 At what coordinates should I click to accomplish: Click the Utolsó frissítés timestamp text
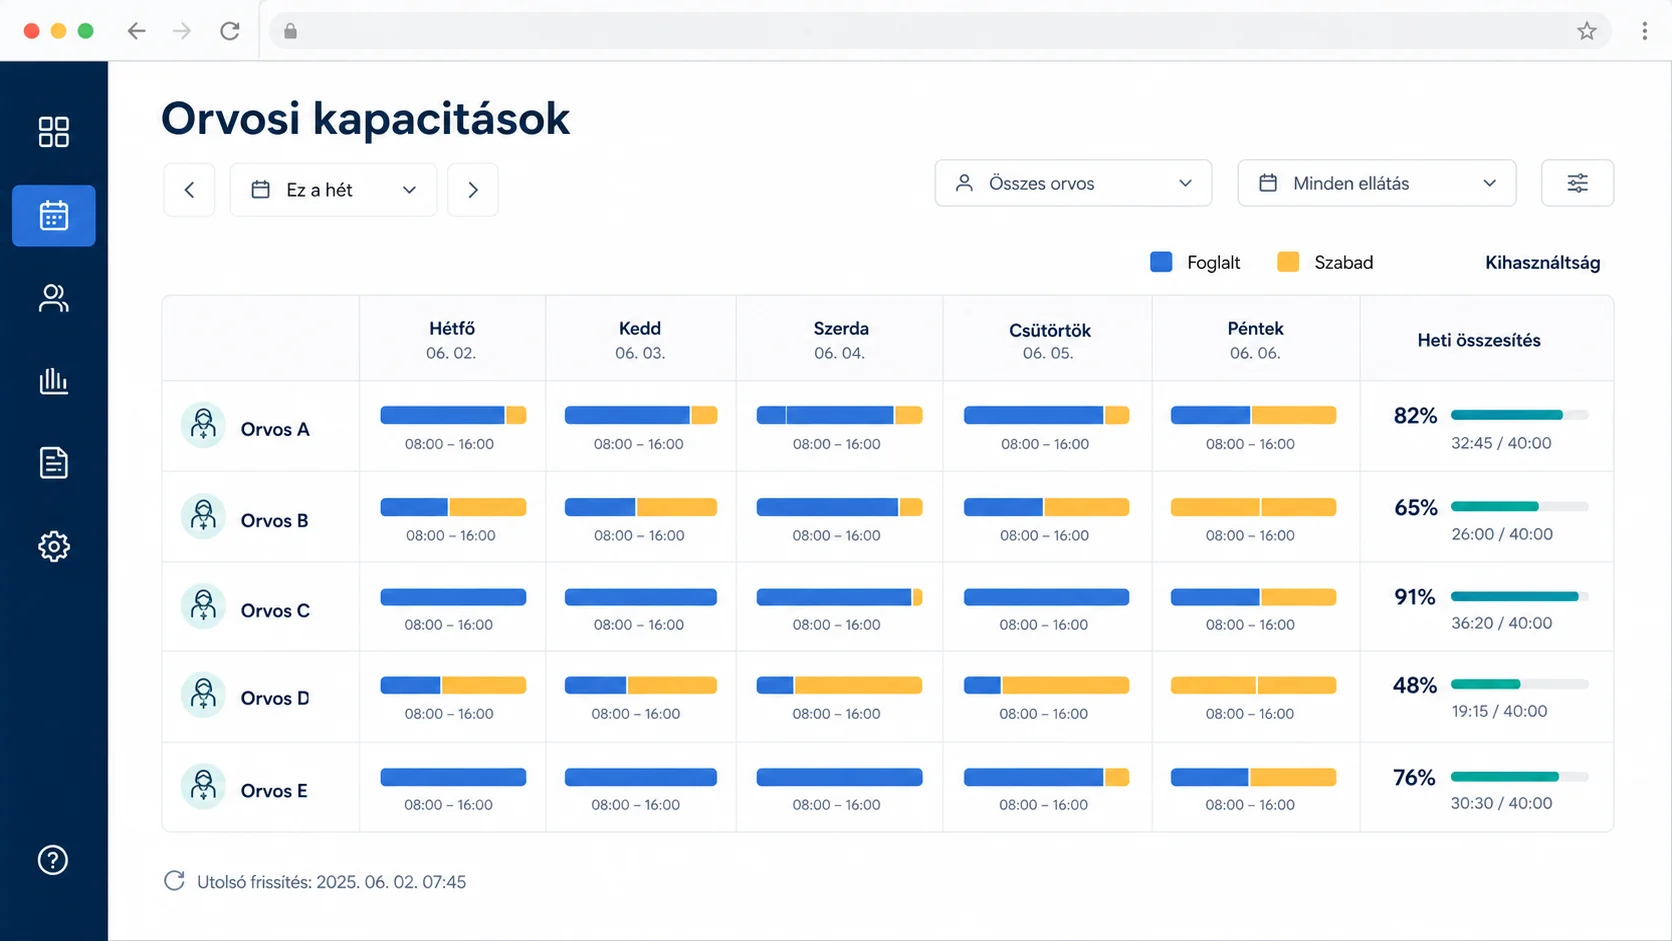pyautogui.click(x=331, y=882)
